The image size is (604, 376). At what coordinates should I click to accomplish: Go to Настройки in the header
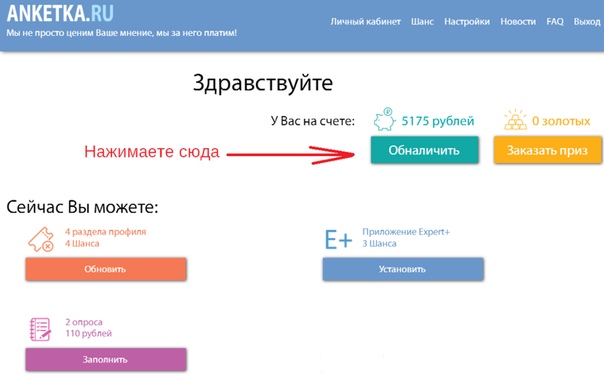(467, 22)
